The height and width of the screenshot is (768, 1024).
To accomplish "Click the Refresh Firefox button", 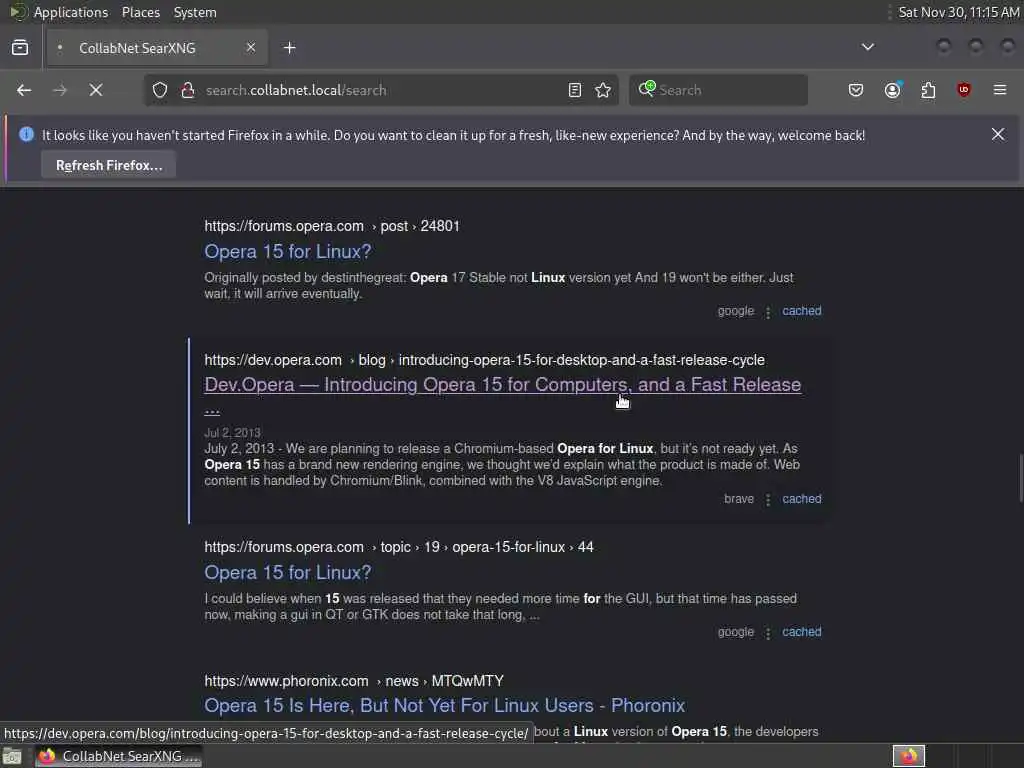I will click(108, 165).
